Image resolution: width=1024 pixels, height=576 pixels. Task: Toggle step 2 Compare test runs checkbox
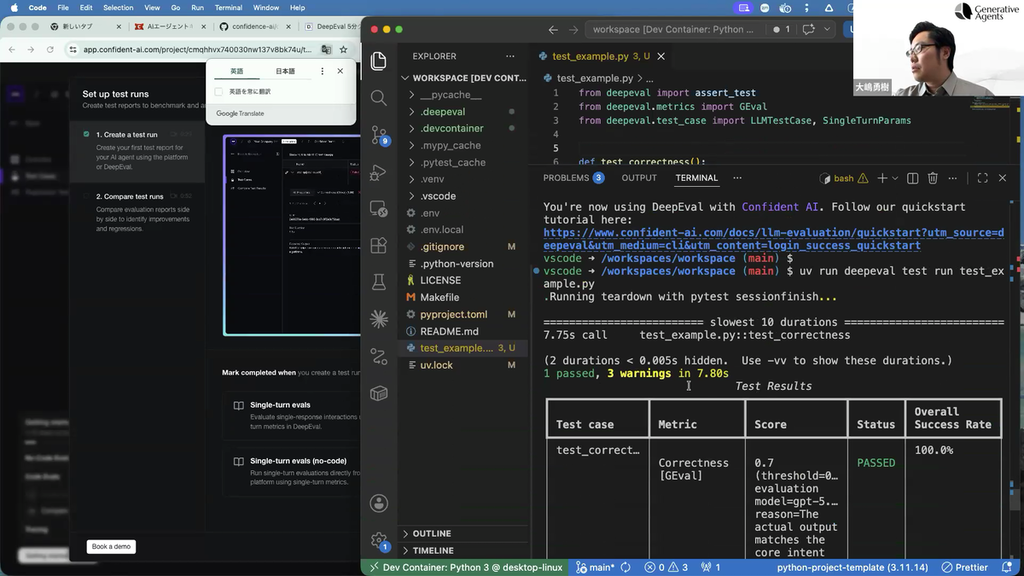coord(86,196)
